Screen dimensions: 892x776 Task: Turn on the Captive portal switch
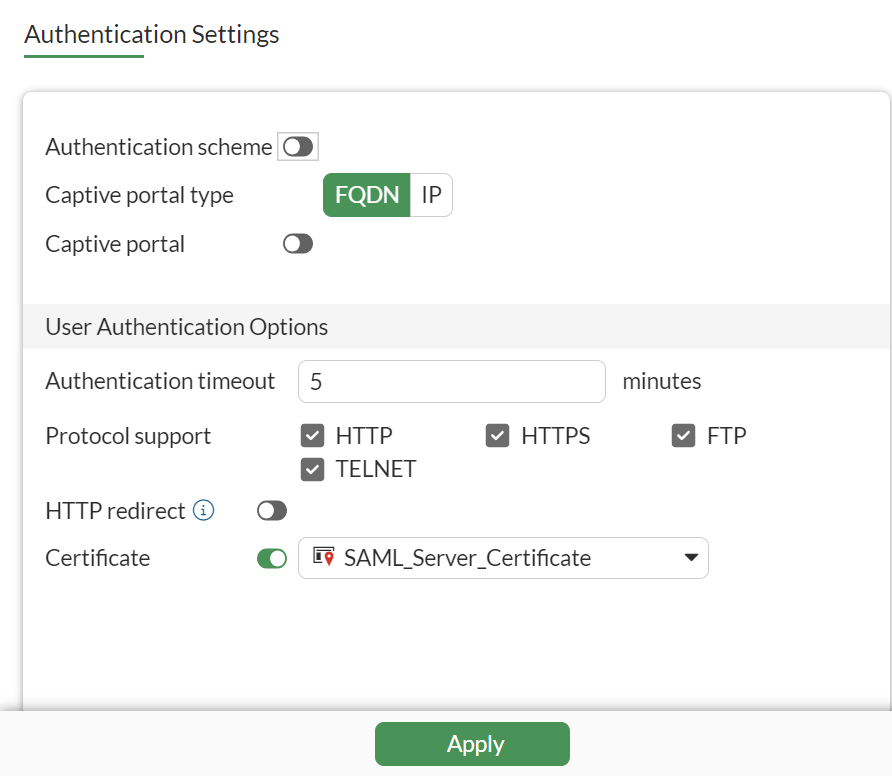tap(297, 243)
